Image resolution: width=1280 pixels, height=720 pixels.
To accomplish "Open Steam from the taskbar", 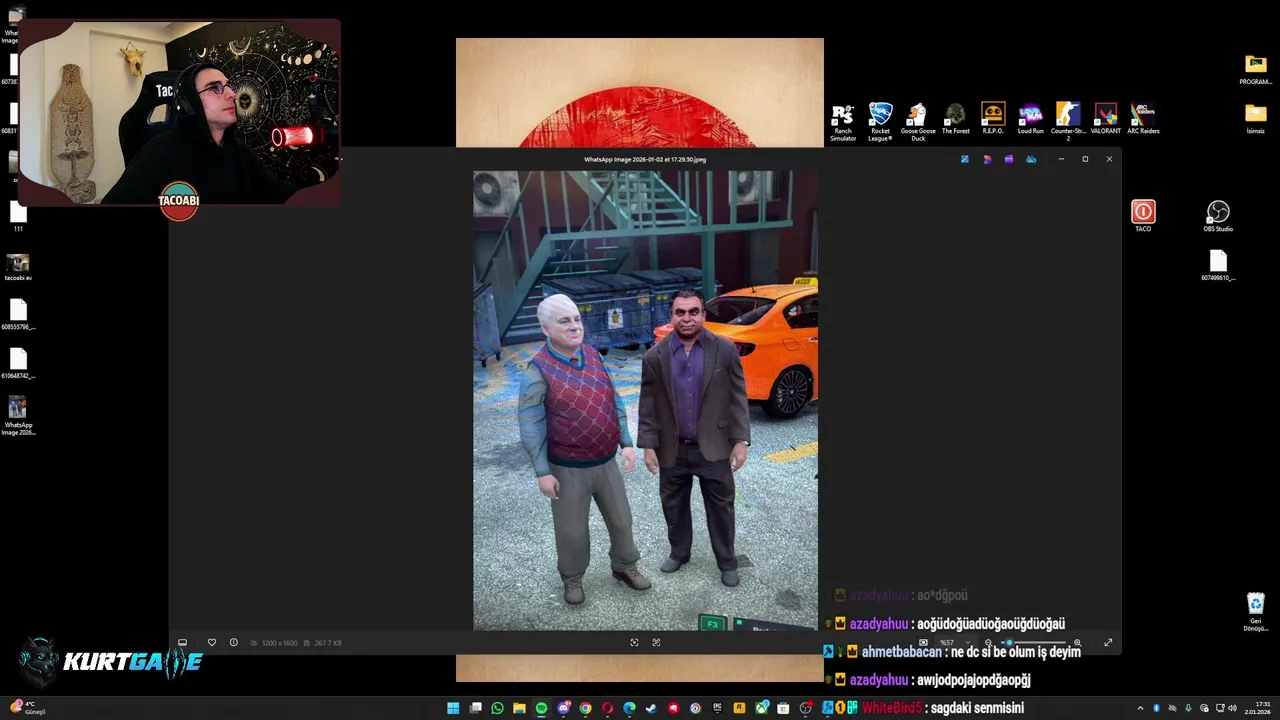I will coord(651,708).
